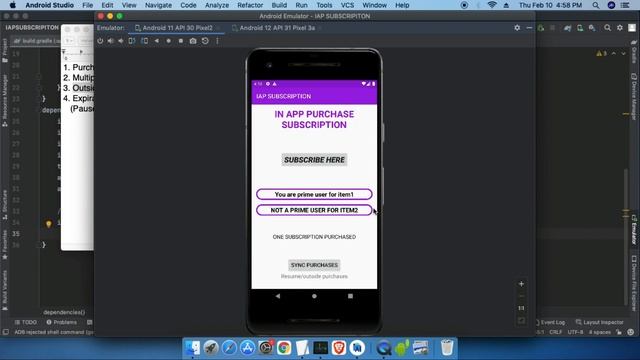Click the Android Studio search magnifier icon
This screenshot has width=640, height=360.
click(x=607, y=28)
